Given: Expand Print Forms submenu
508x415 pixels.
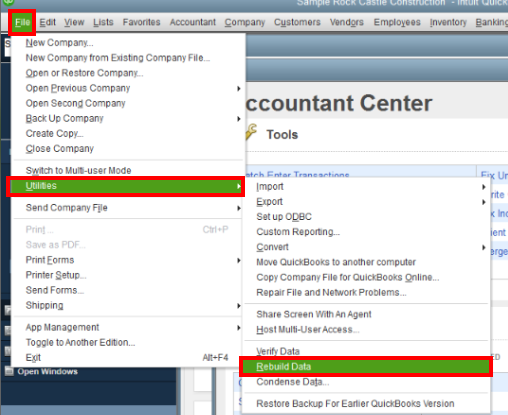Looking at the screenshot, I should (x=127, y=260).
